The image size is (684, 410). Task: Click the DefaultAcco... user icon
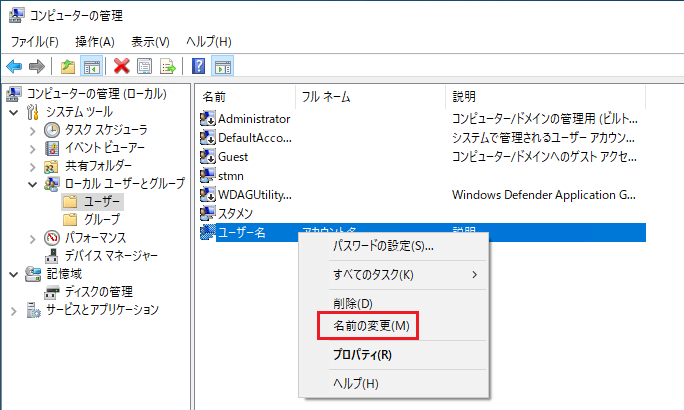tap(208, 138)
